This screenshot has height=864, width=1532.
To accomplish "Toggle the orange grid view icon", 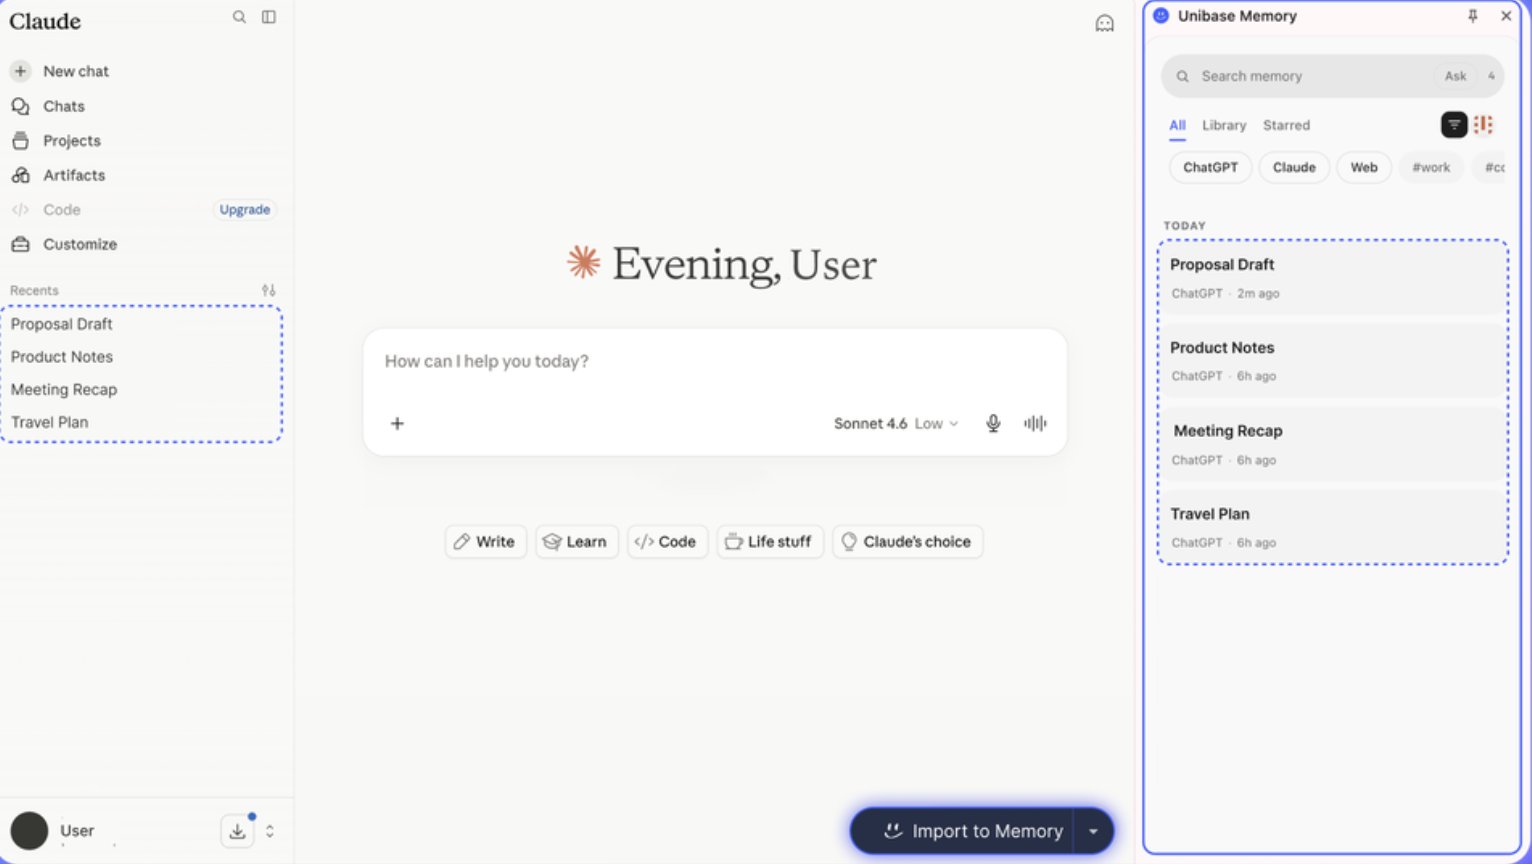I will pyautogui.click(x=1483, y=125).
